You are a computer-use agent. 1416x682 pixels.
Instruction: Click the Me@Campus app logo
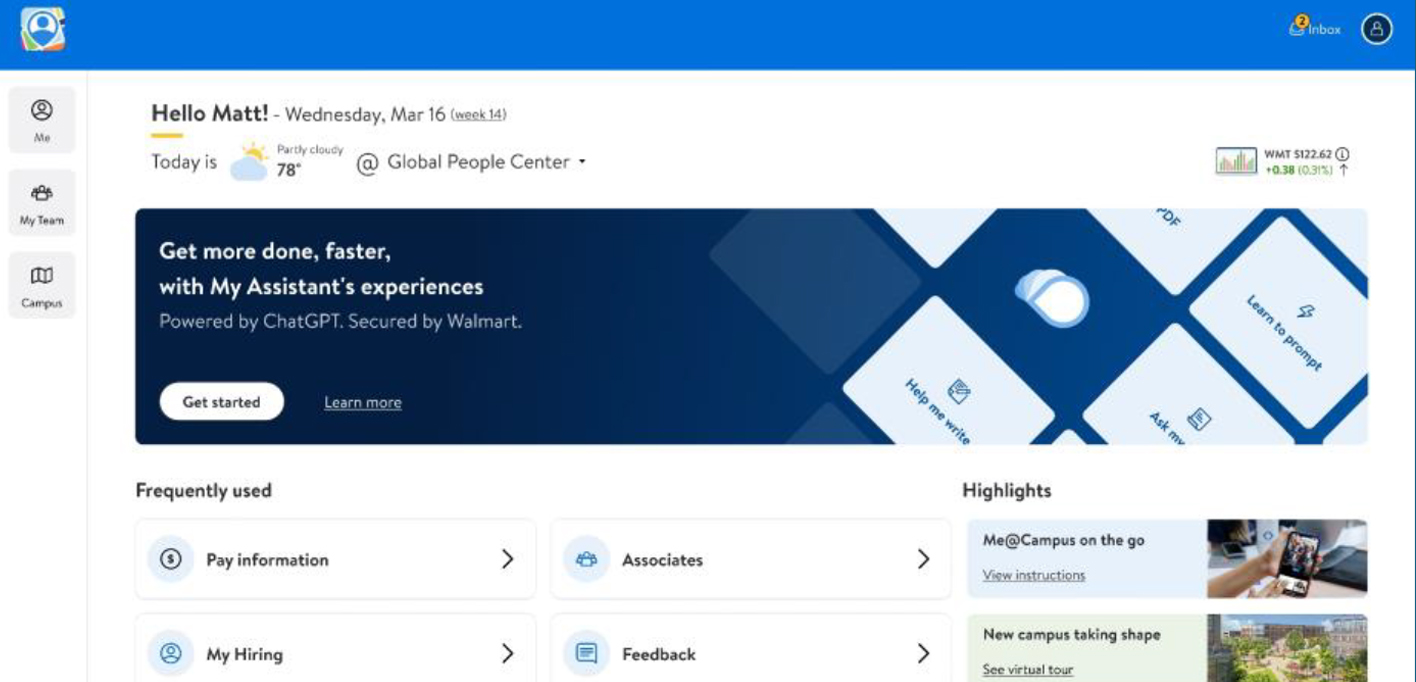click(x=42, y=29)
